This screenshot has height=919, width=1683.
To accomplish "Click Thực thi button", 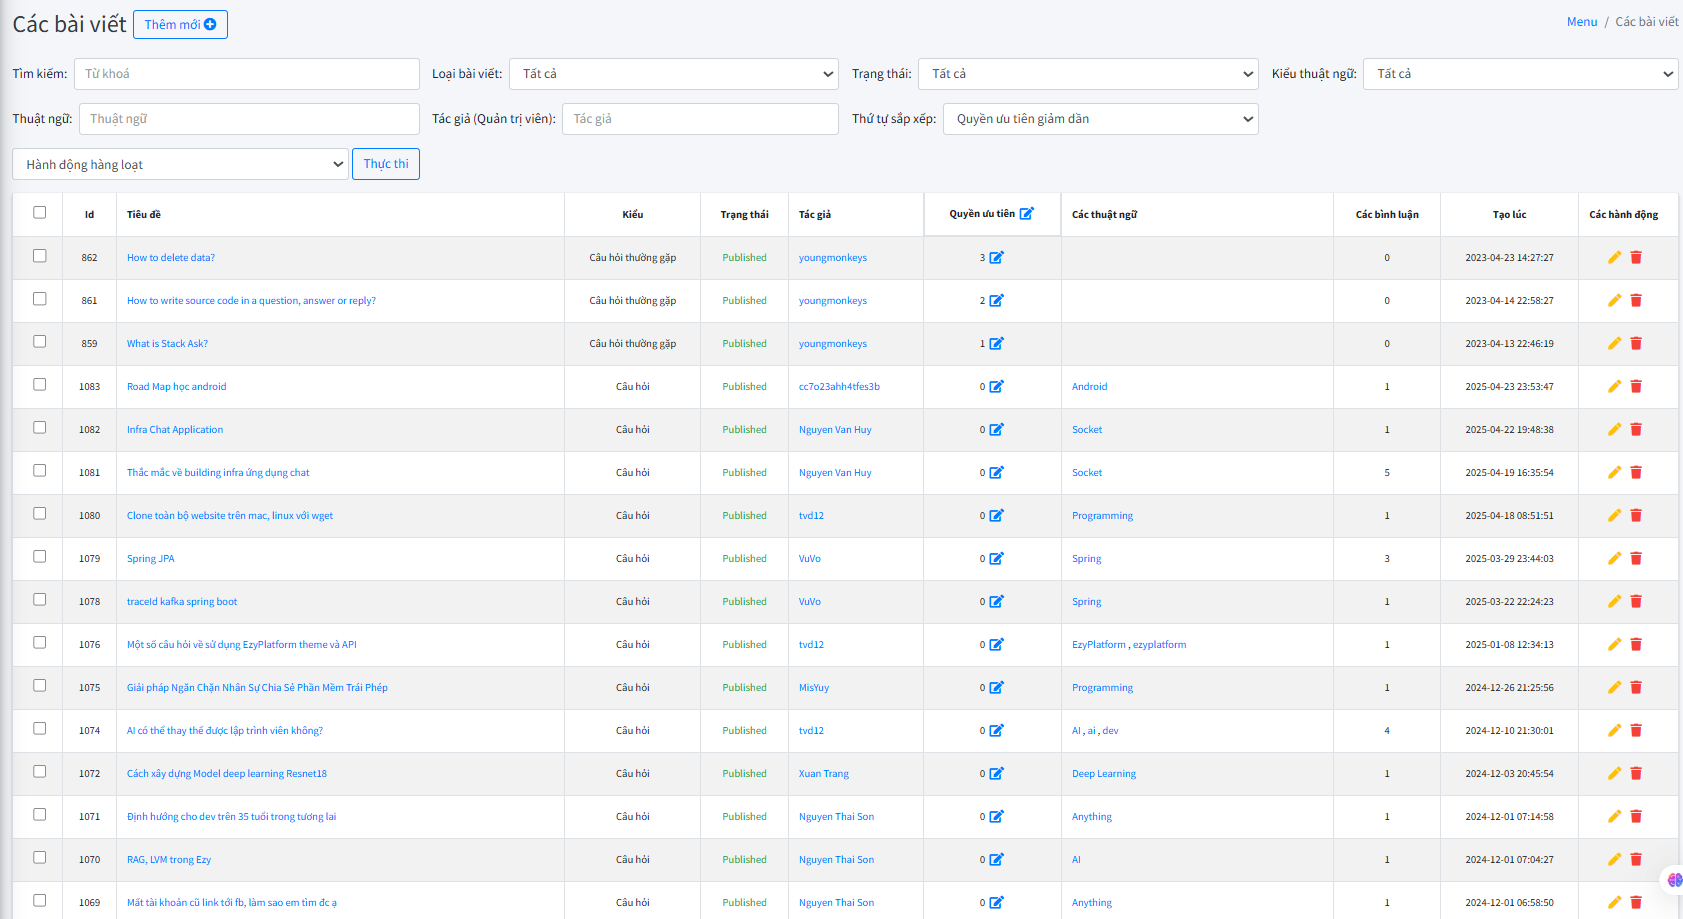I will click(x=386, y=164).
